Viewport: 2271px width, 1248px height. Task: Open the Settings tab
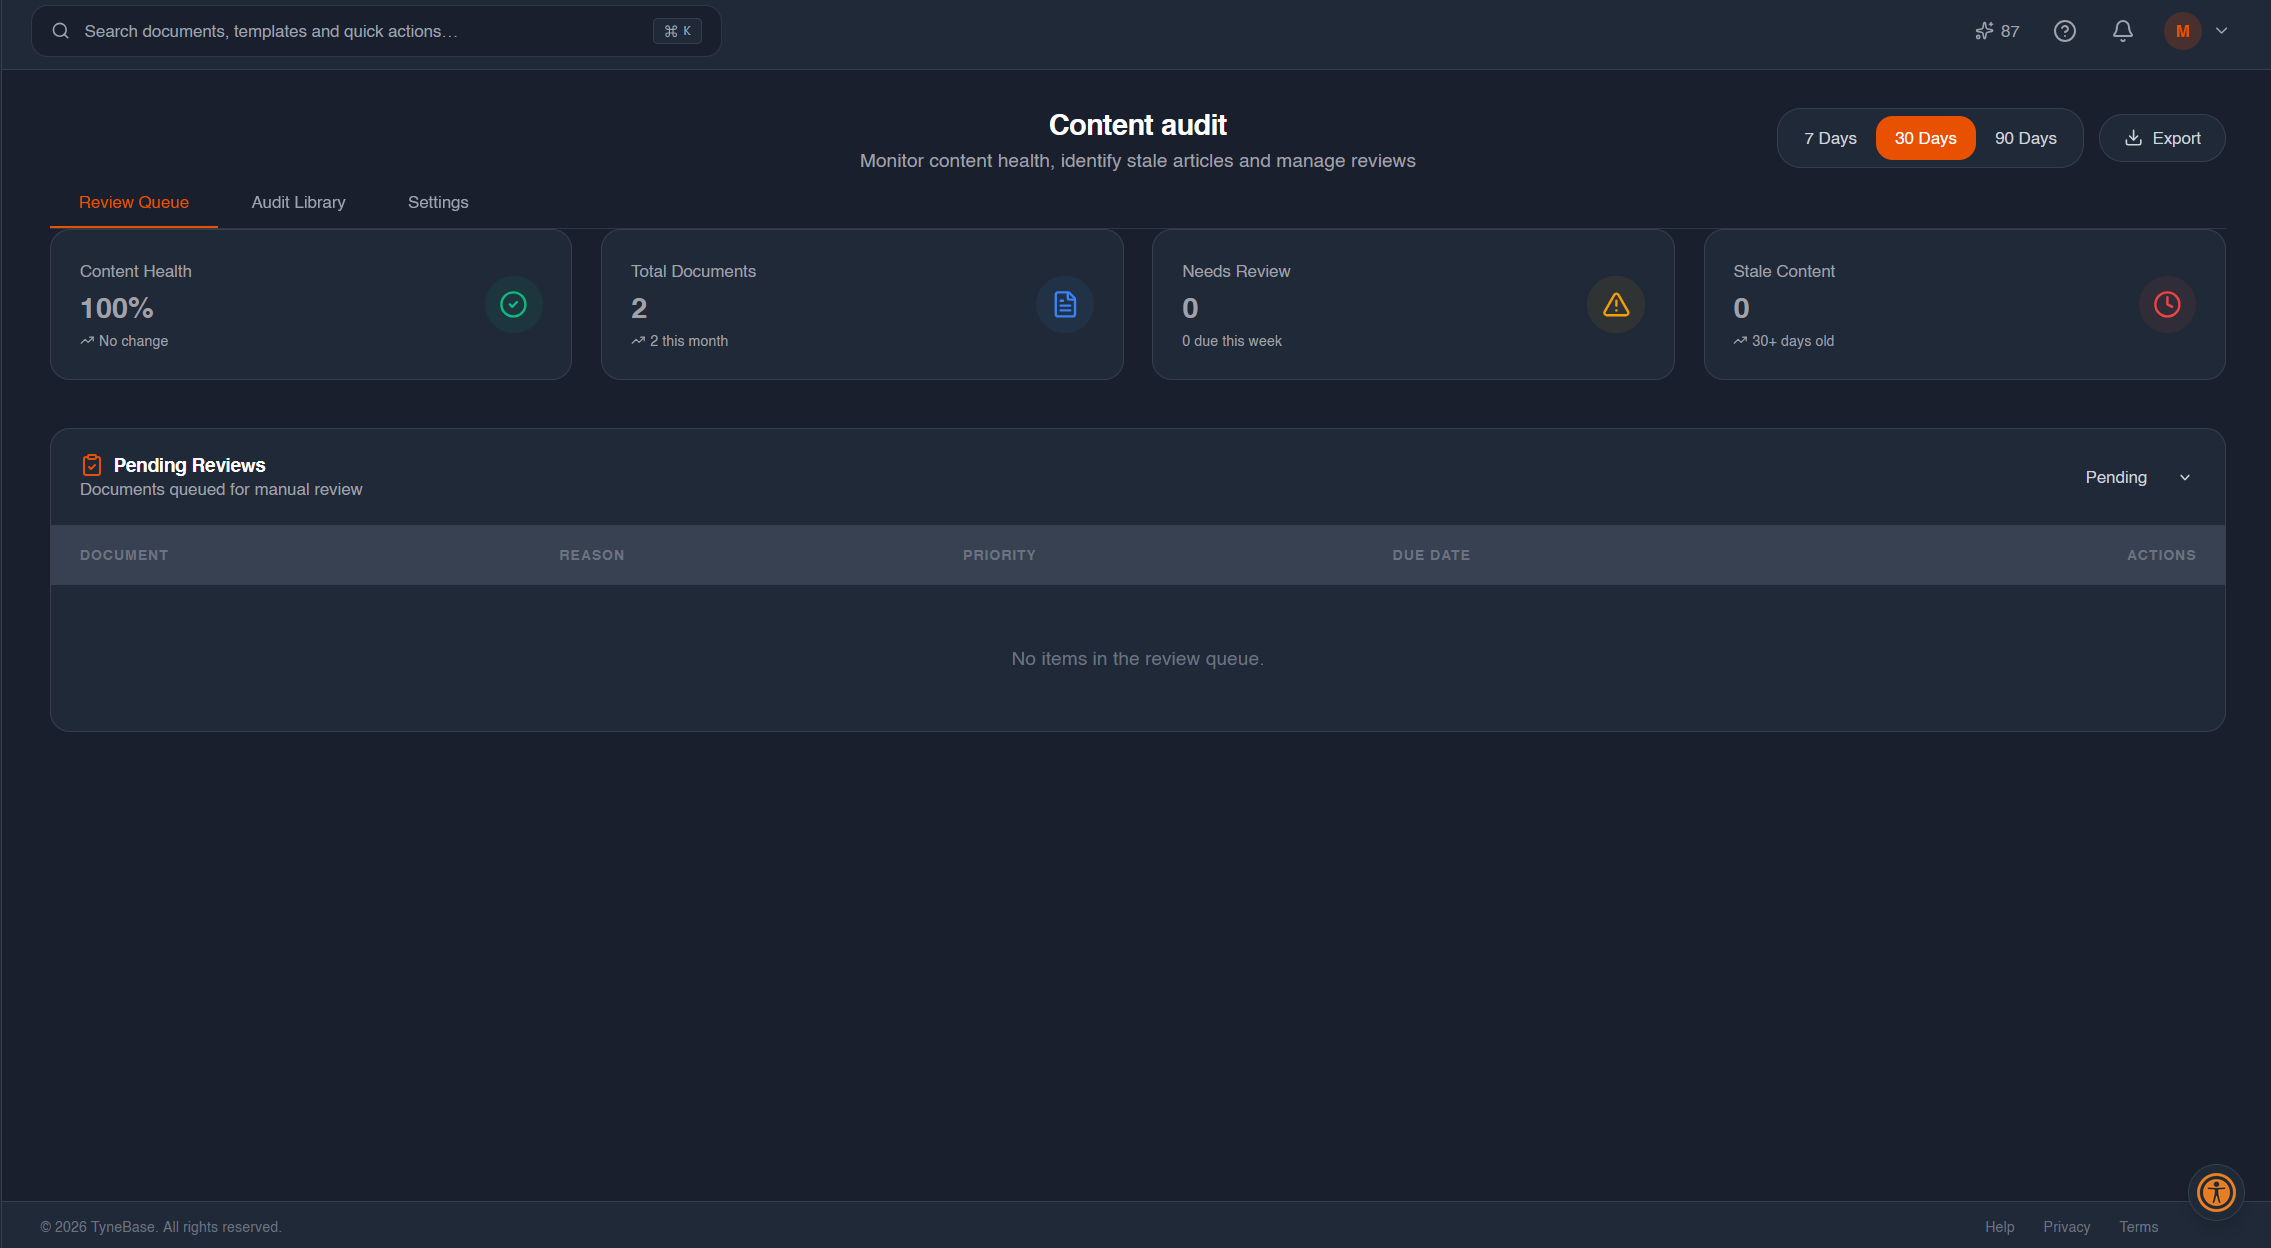pos(438,202)
